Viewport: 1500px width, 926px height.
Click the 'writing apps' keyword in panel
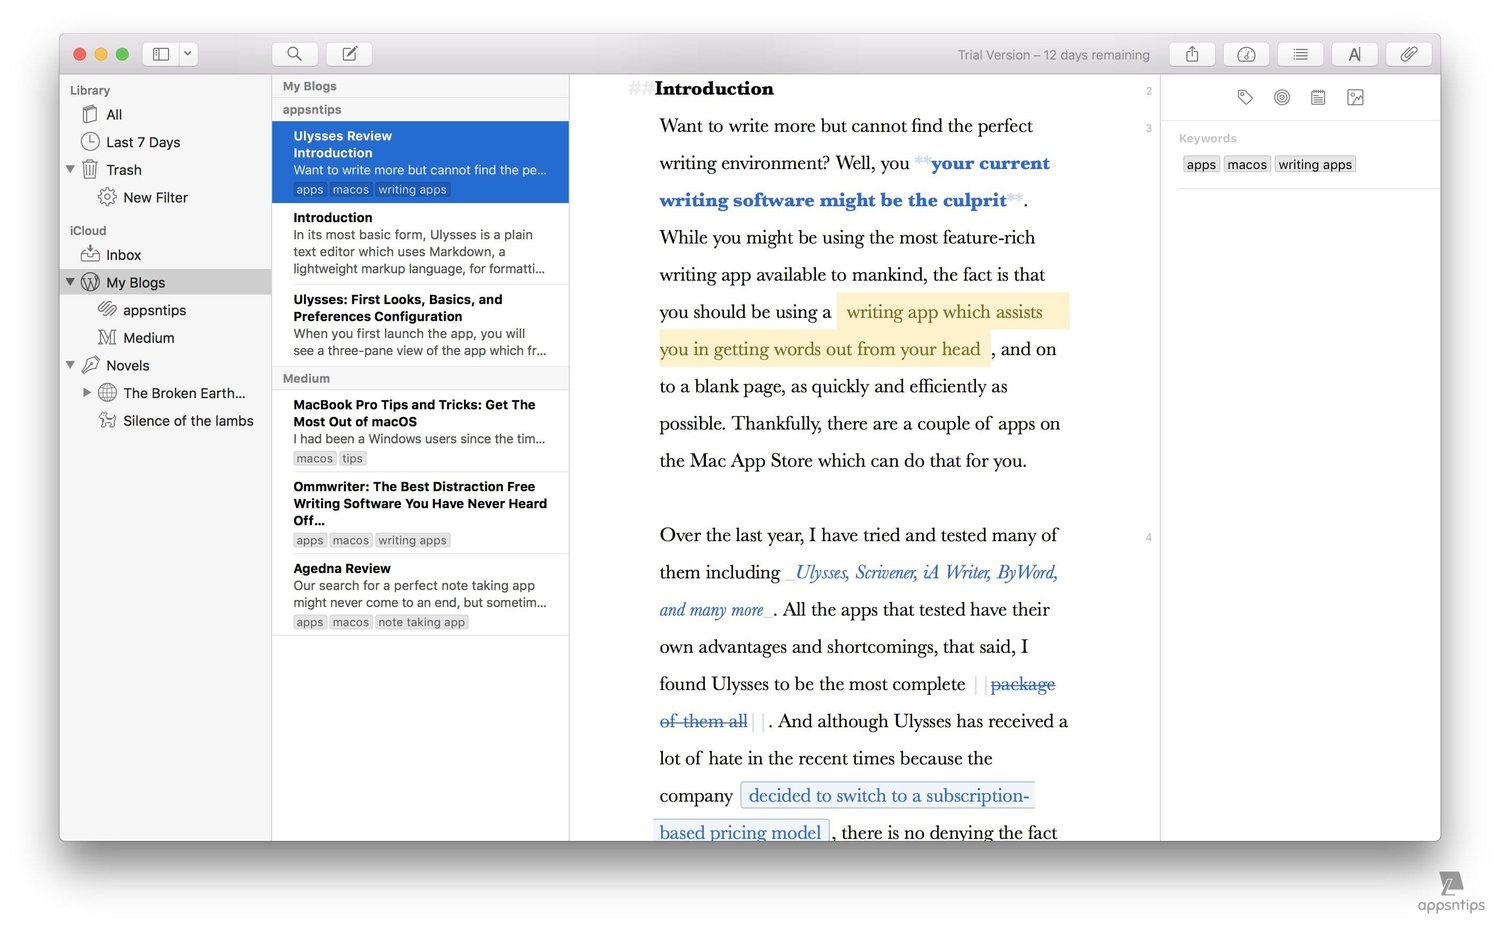[1314, 165]
